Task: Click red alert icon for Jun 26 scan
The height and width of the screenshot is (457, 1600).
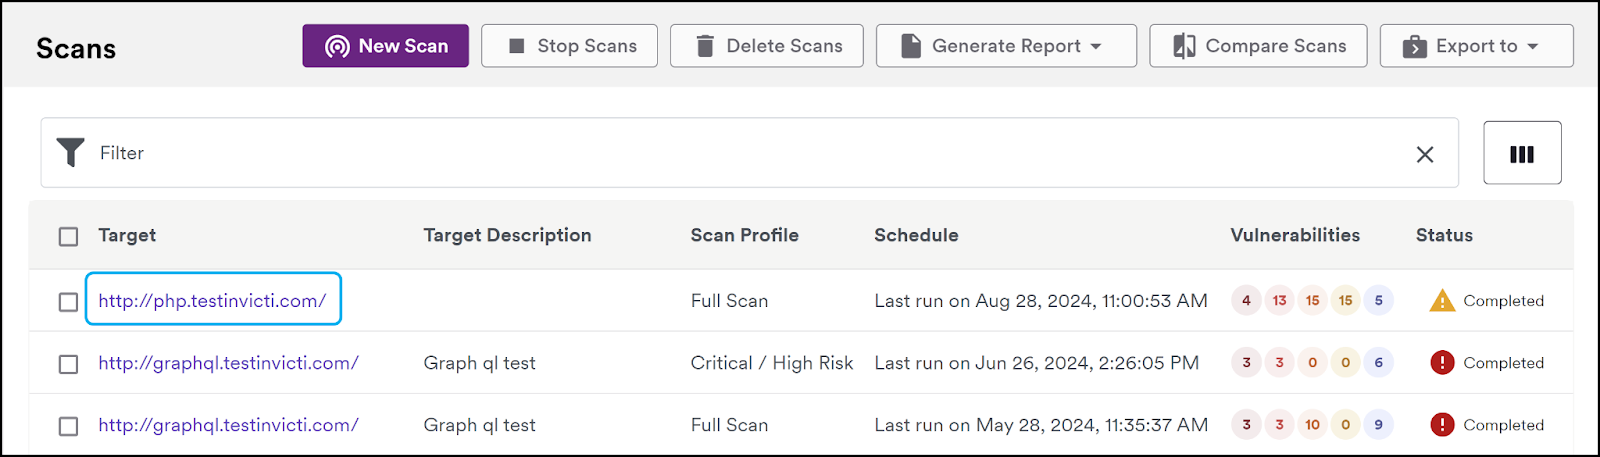Action: point(1442,362)
